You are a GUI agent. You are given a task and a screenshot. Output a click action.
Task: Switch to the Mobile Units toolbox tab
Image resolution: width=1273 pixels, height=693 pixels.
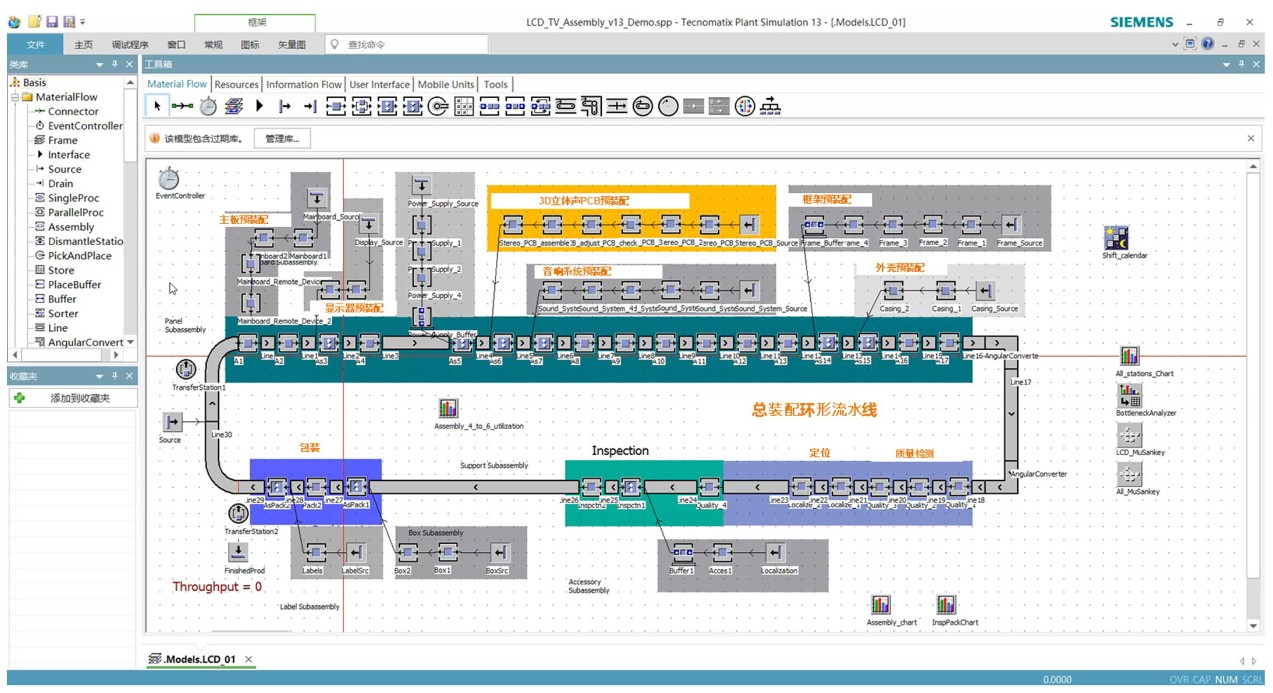tap(446, 84)
